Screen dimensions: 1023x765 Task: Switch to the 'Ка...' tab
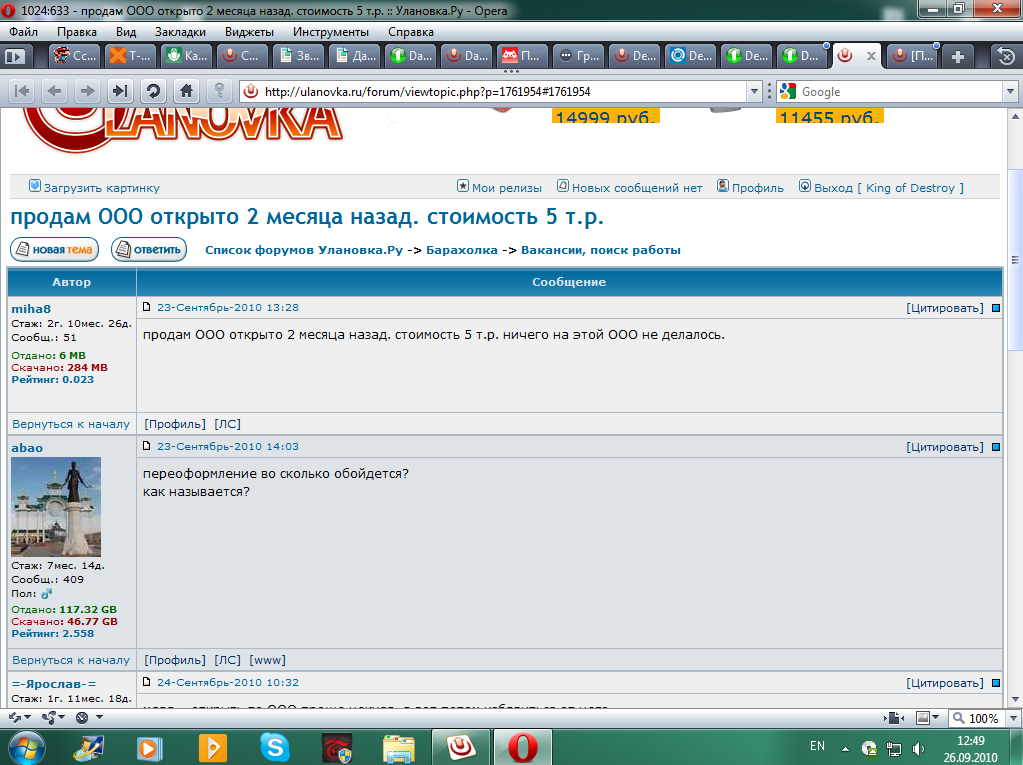click(x=187, y=56)
